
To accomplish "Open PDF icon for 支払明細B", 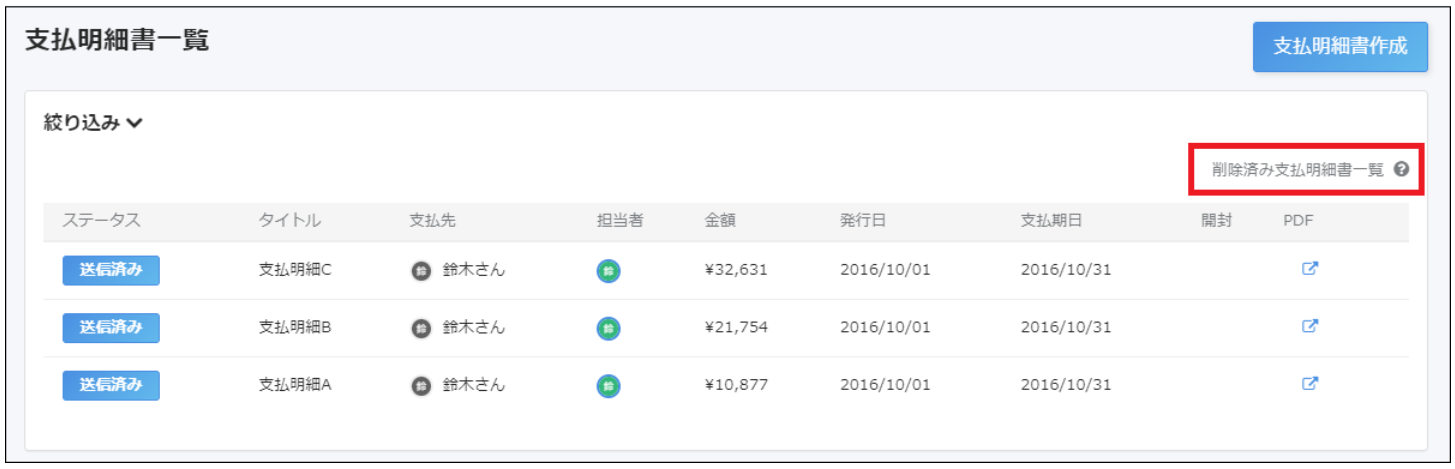I will tap(1310, 326).
